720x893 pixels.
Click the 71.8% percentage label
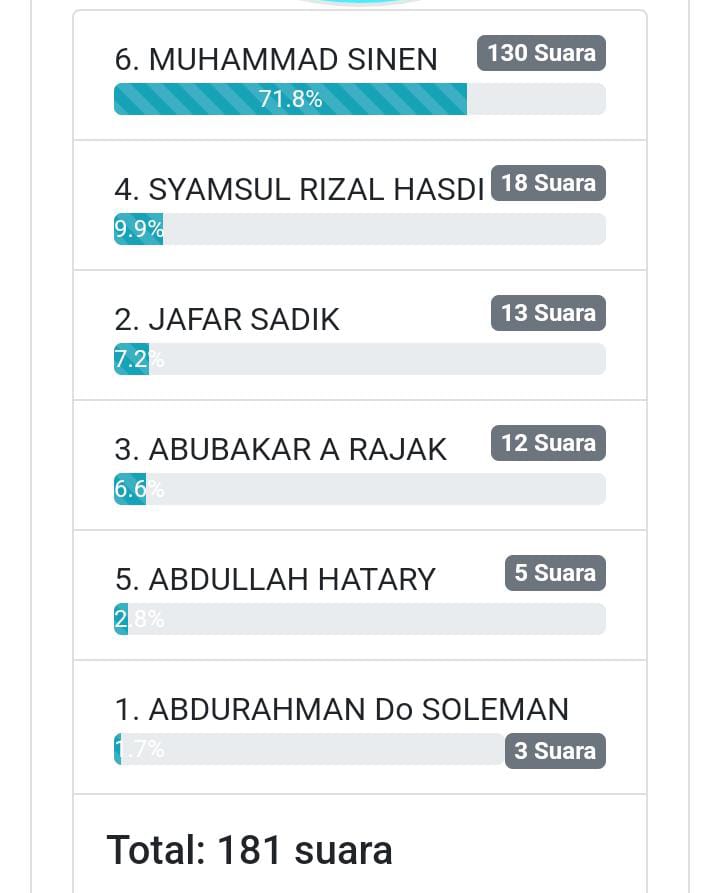(290, 99)
